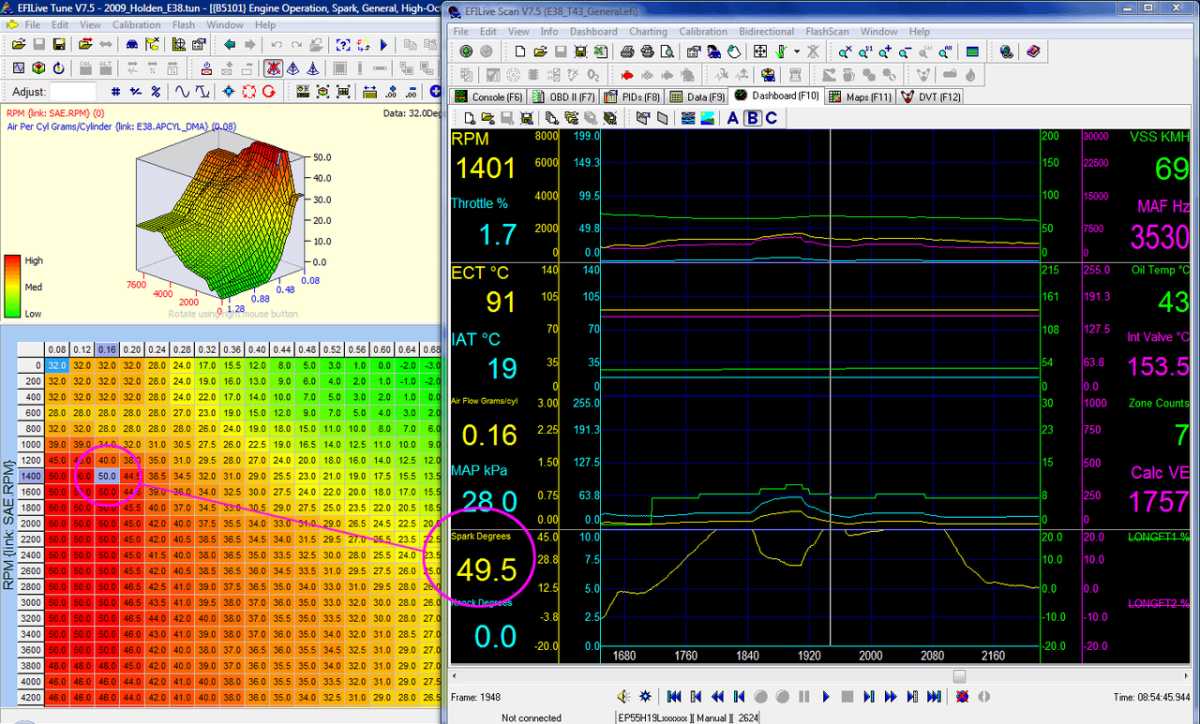Click the skip-to-end playback button
This screenshot has width=1200, height=724.
click(x=934, y=695)
